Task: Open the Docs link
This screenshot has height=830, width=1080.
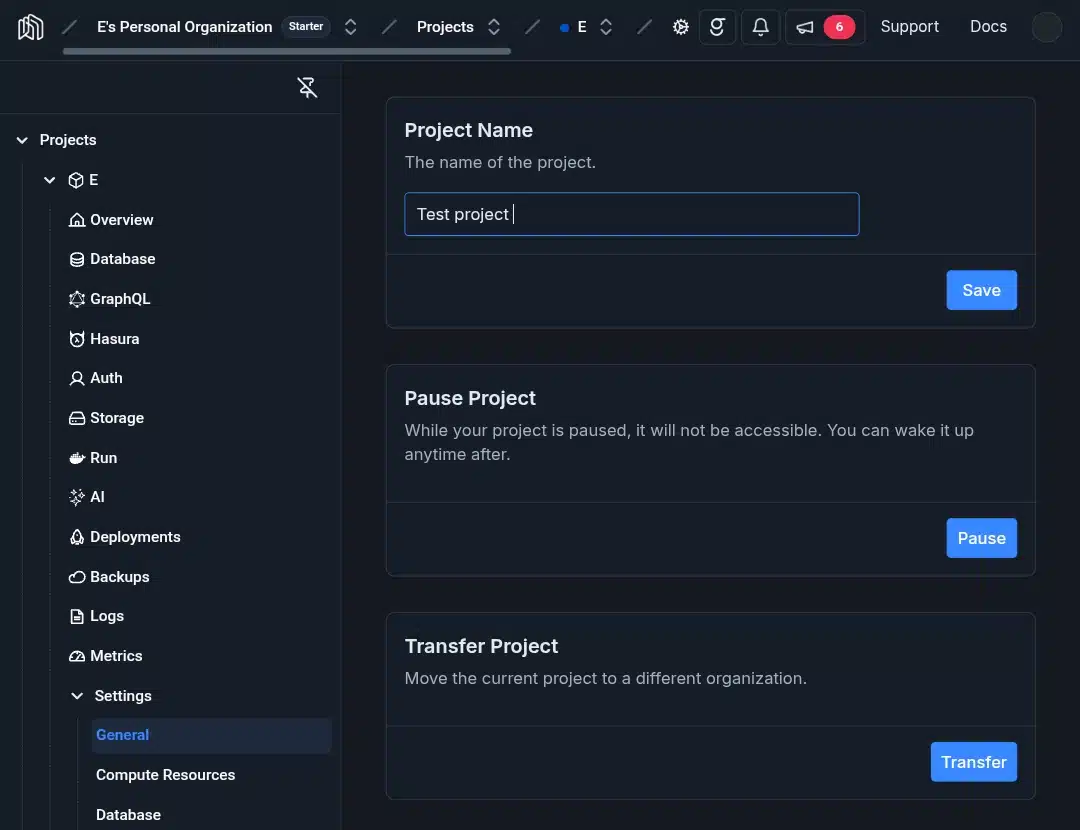Action: 988,27
